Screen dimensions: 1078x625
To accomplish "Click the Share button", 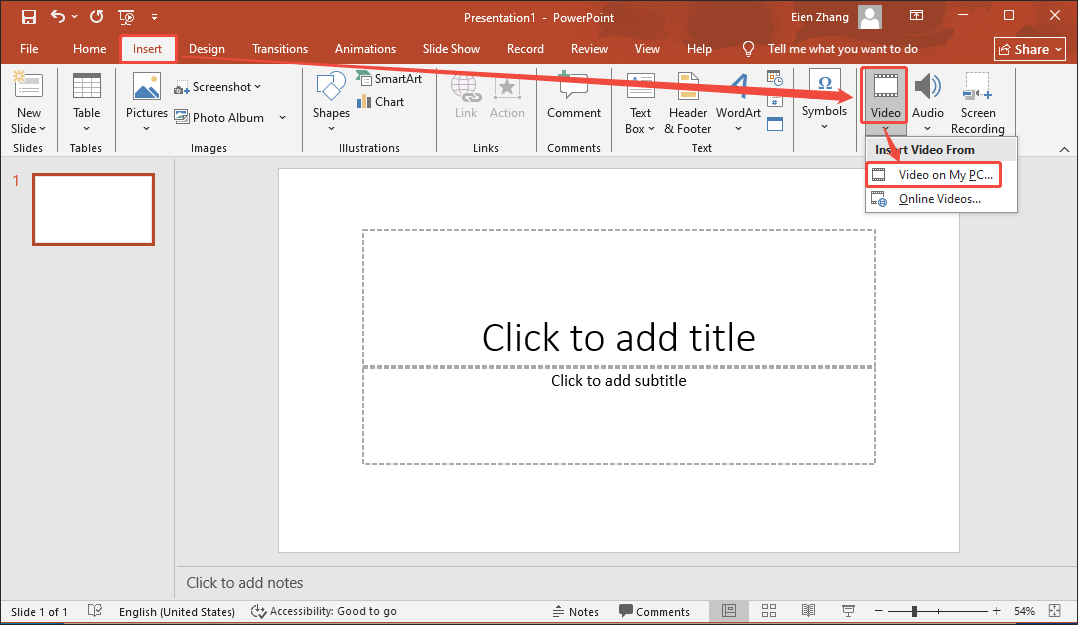I will pyautogui.click(x=1030, y=49).
